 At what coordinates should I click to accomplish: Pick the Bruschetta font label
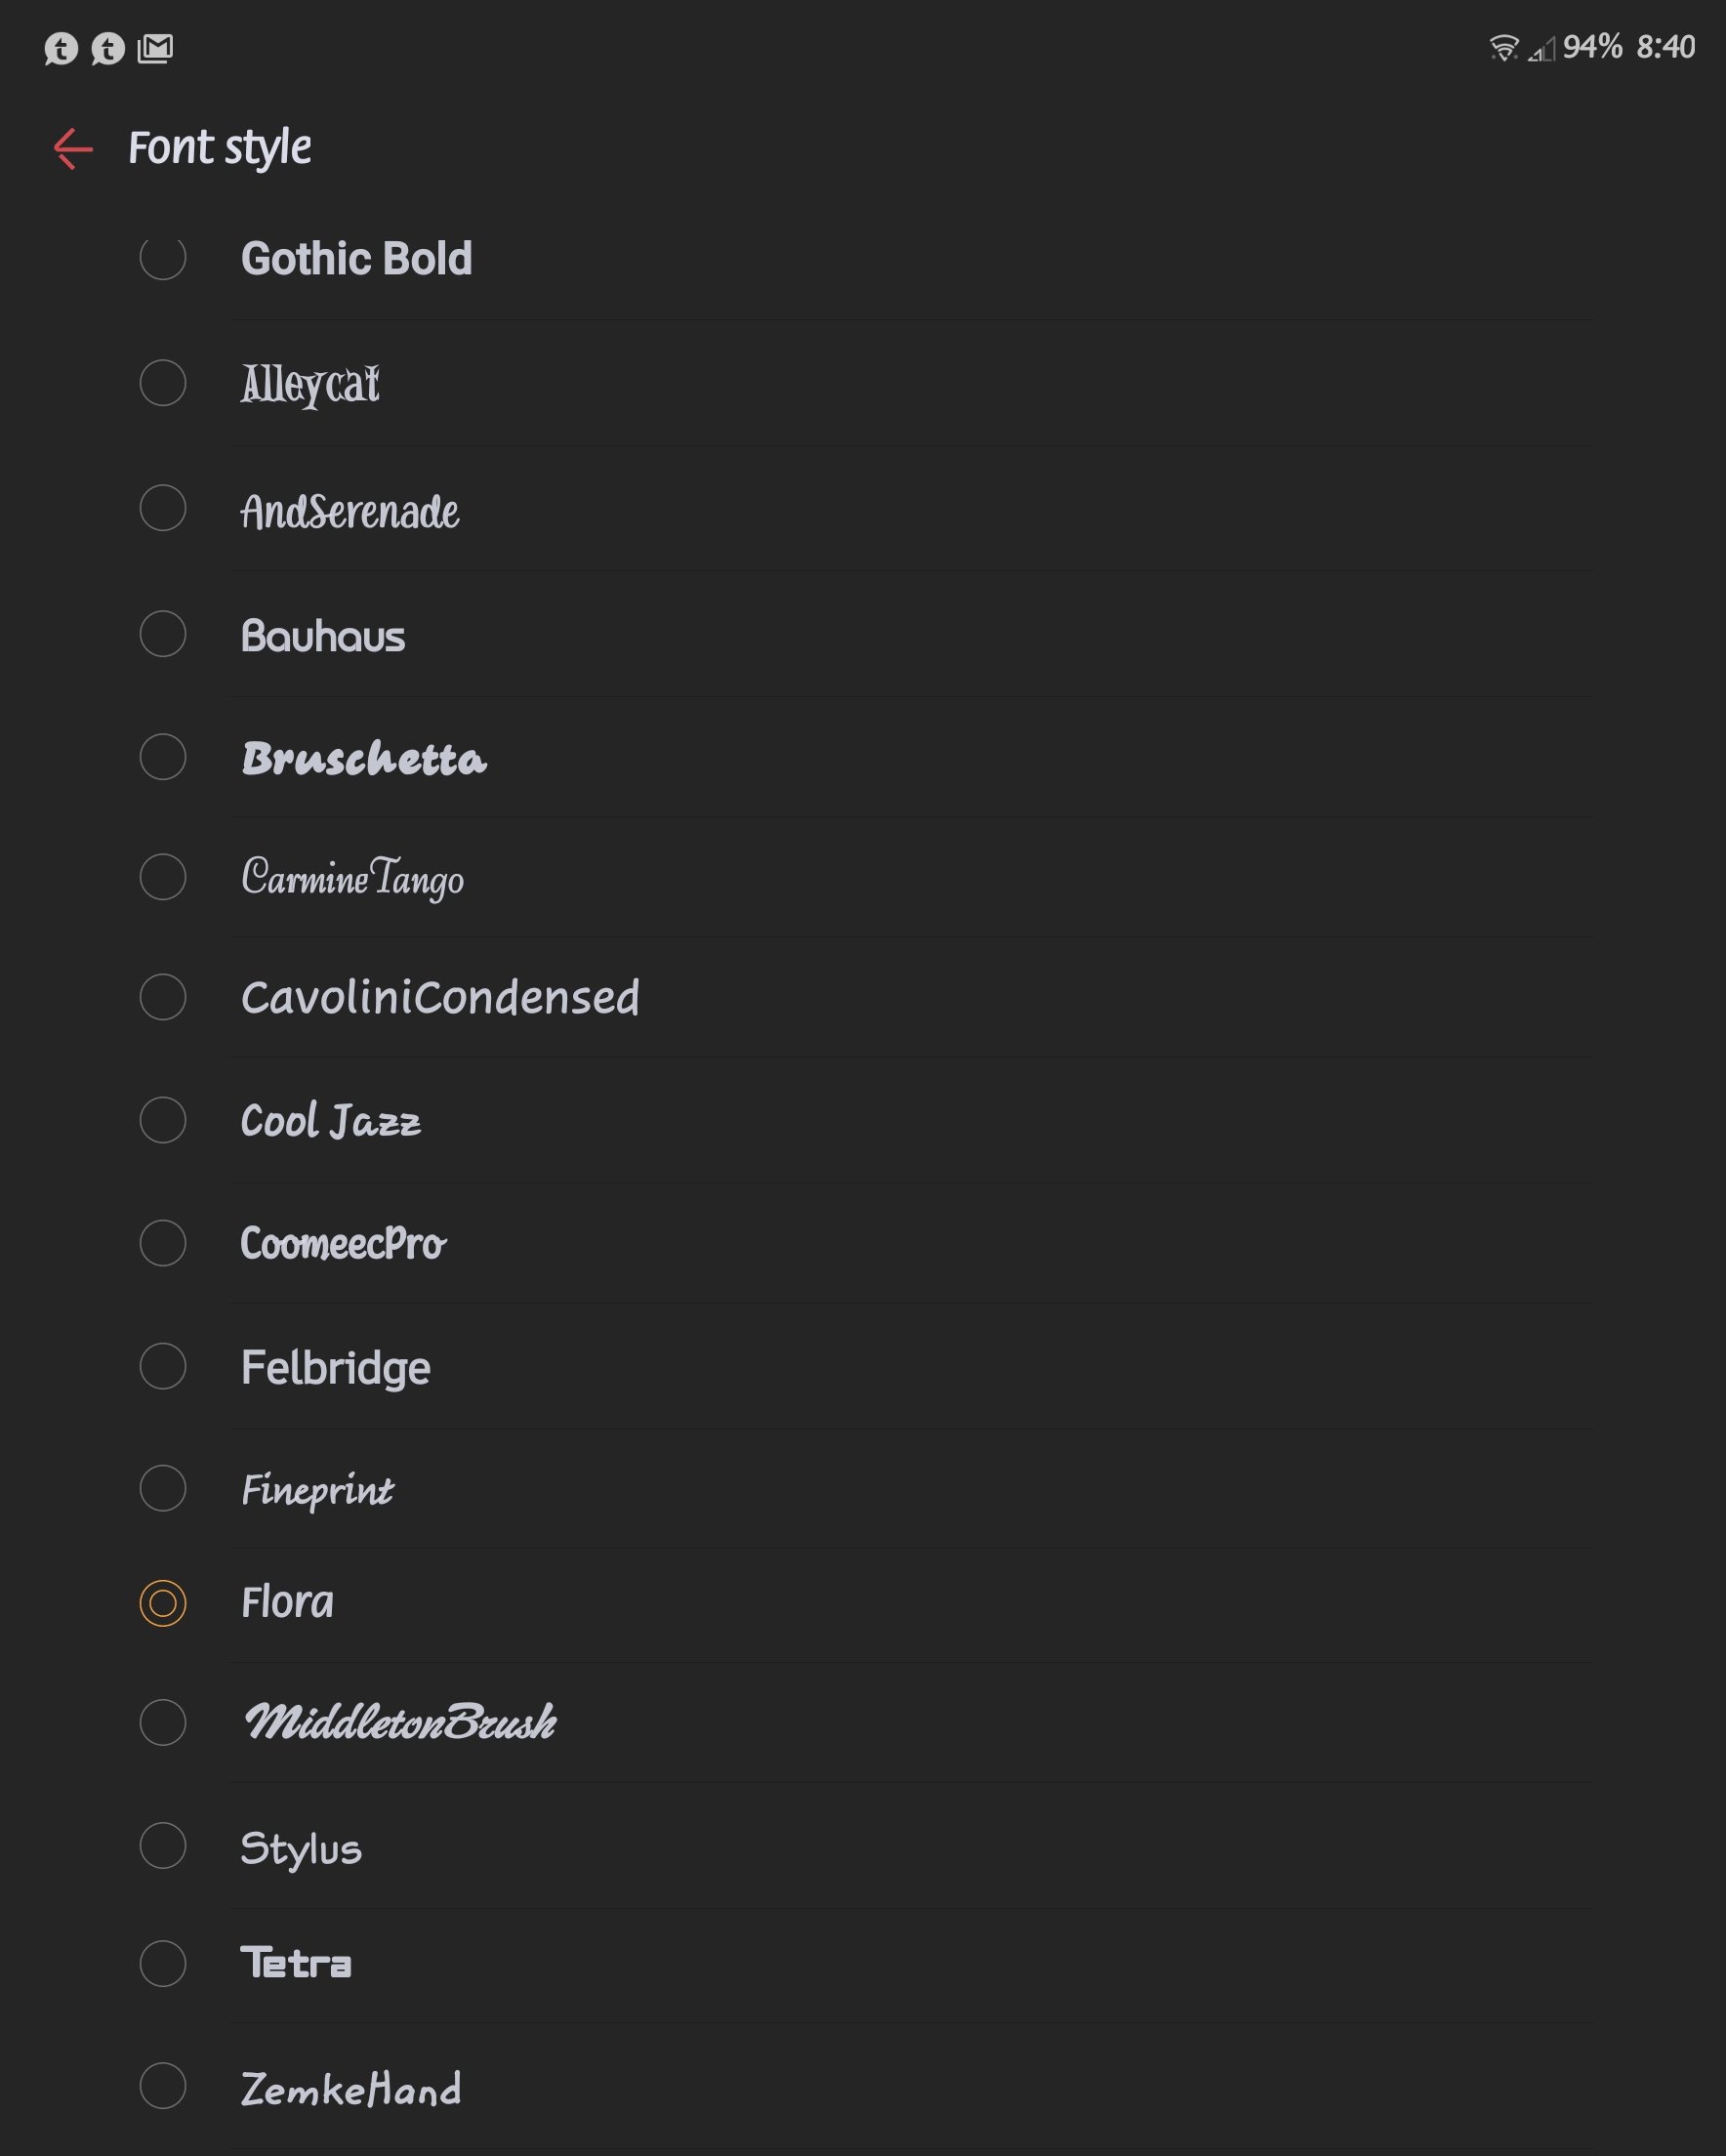[x=364, y=759]
